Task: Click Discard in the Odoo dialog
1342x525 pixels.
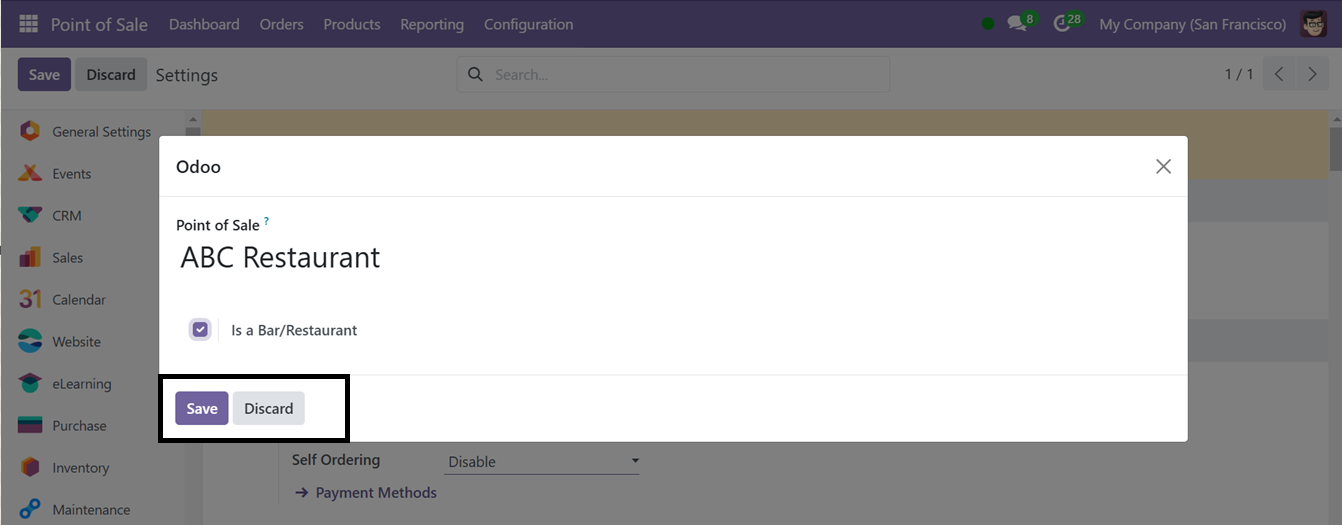Action: [269, 408]
